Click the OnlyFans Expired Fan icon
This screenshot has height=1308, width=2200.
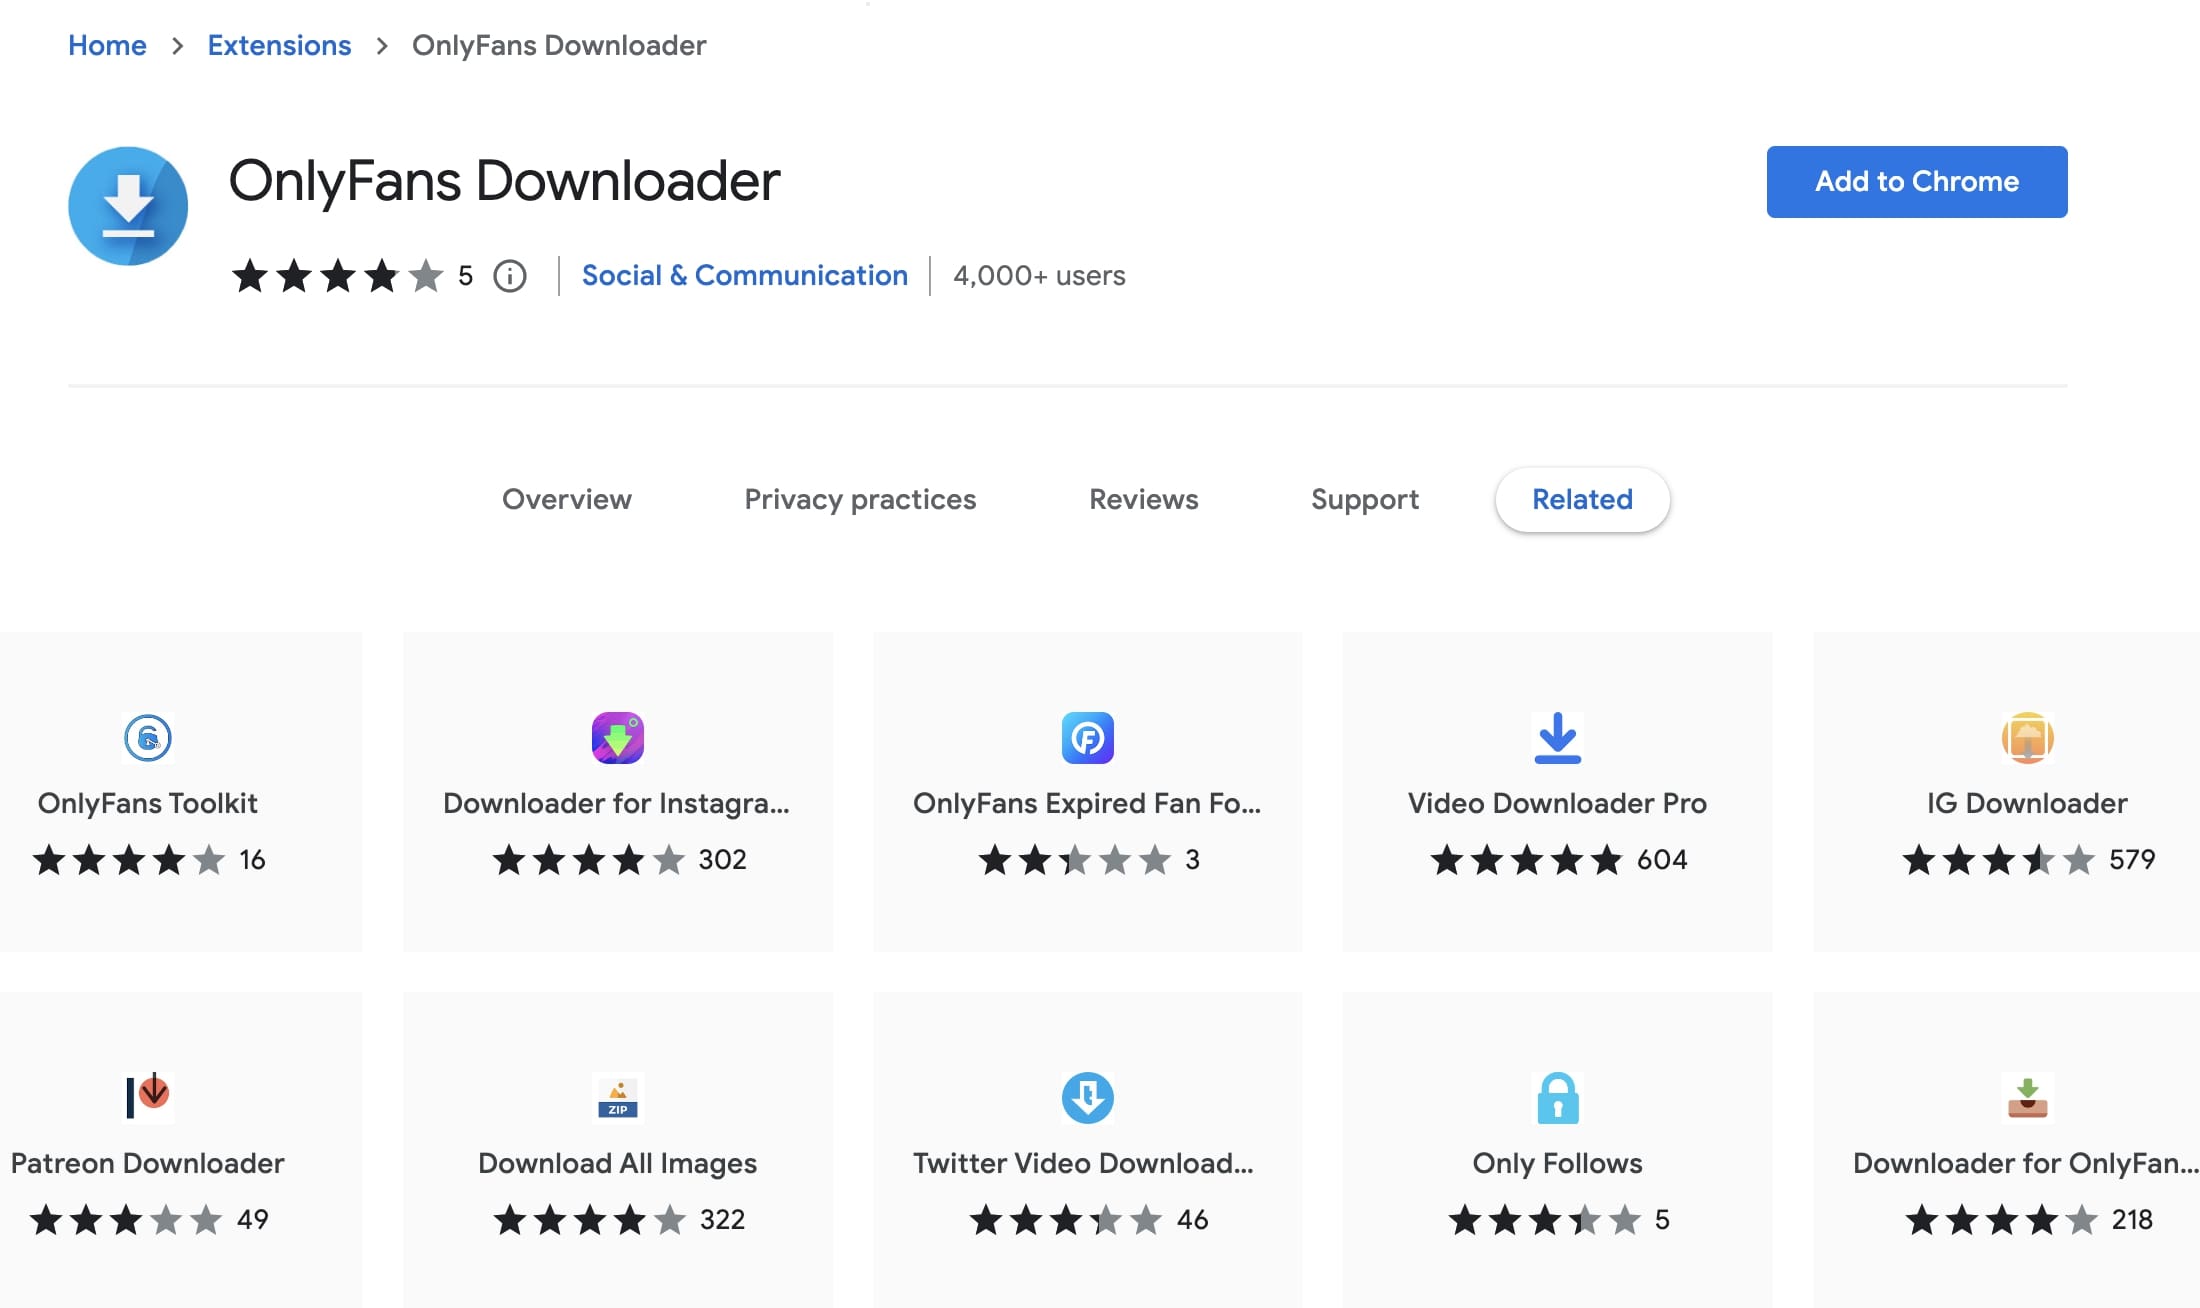tap(1087, 738)
